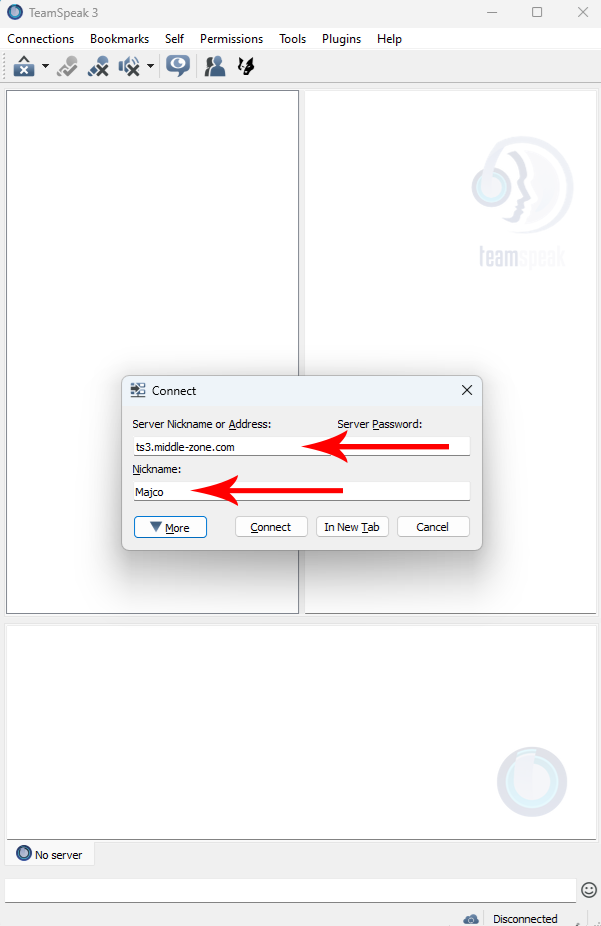Open the emoji smiley picker
The height and width of the screenshot is (926, 601).
(589, 890)
